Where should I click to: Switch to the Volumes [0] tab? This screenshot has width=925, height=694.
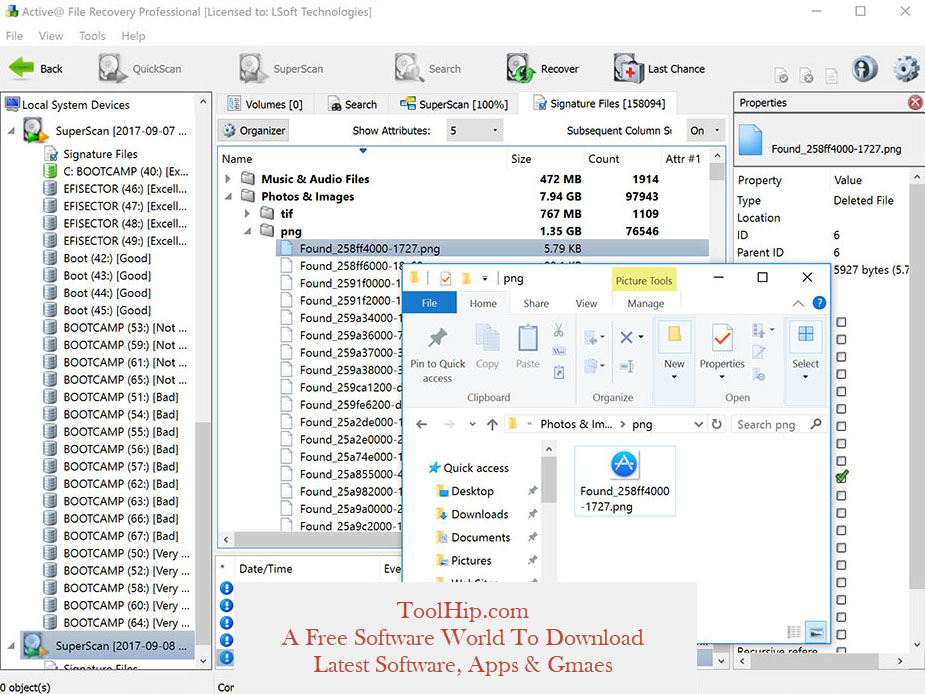pyautogui.click(x=265, y=104)
